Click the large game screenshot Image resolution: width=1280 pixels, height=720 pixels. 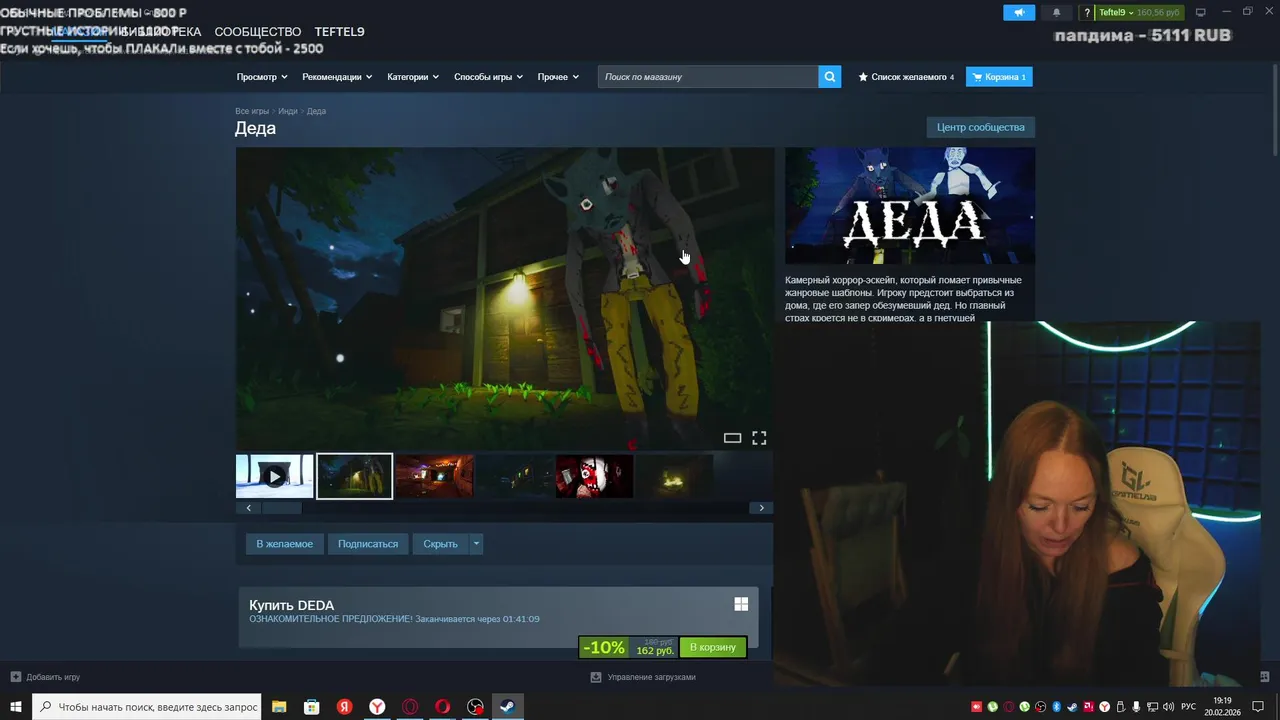[x=504, y=299]
